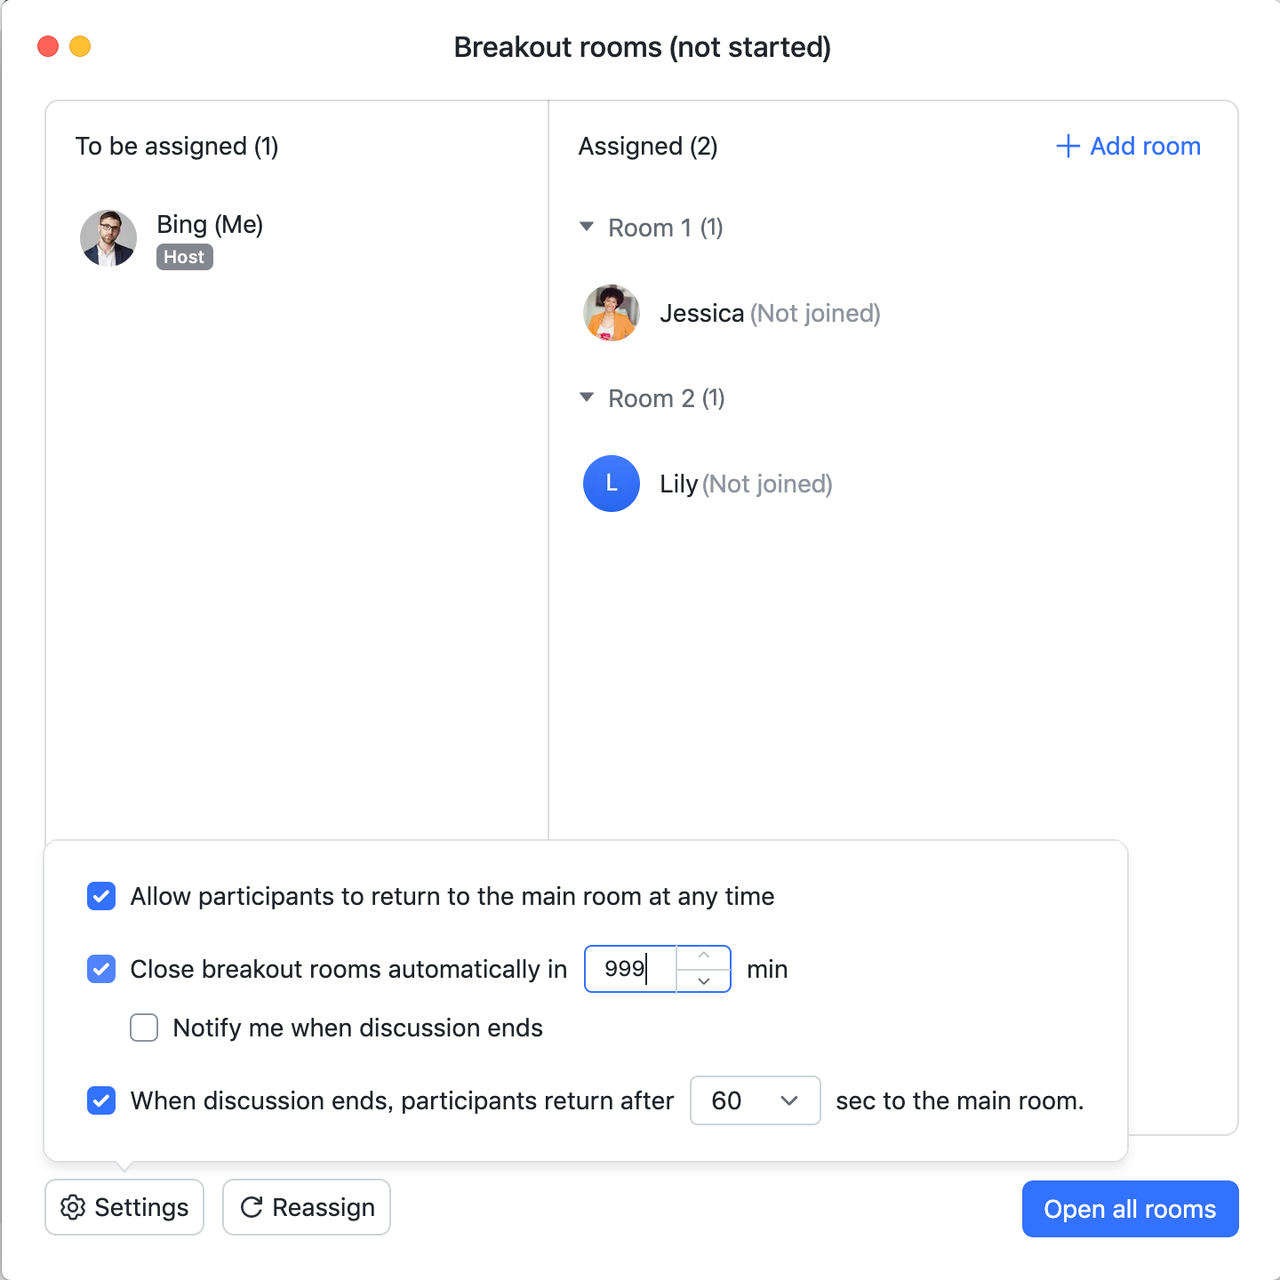This screenshot has width=1280, height=1280.
Task: Enable notify me when discussion ends
Action: (x=144, y=1028)
